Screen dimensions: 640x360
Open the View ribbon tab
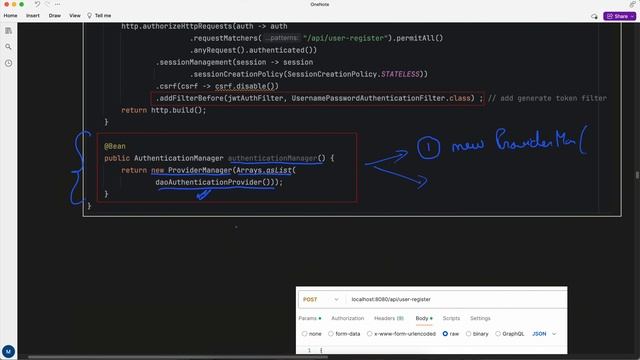[75, 16]
